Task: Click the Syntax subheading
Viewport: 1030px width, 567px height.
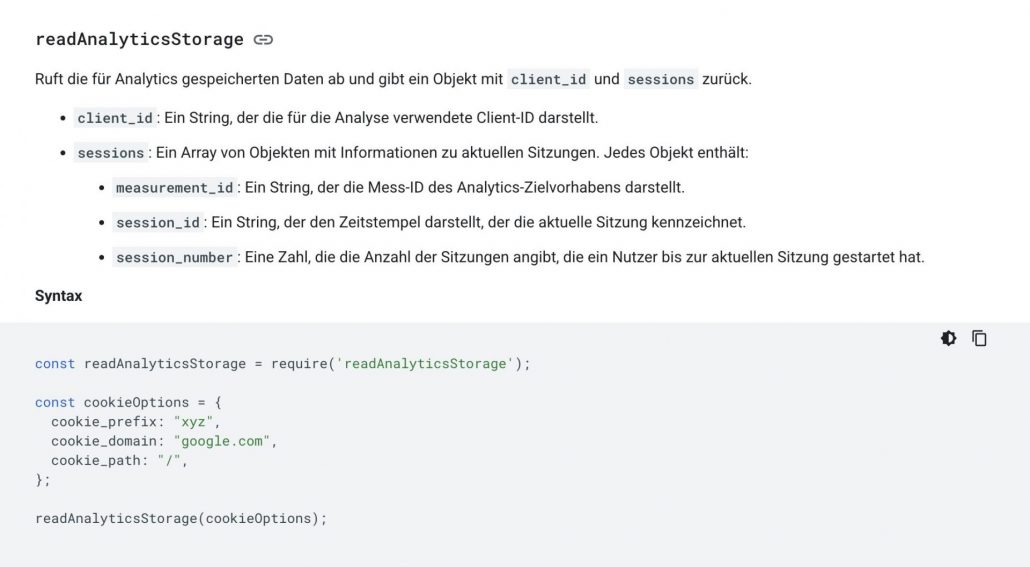Action: (58, 296)
